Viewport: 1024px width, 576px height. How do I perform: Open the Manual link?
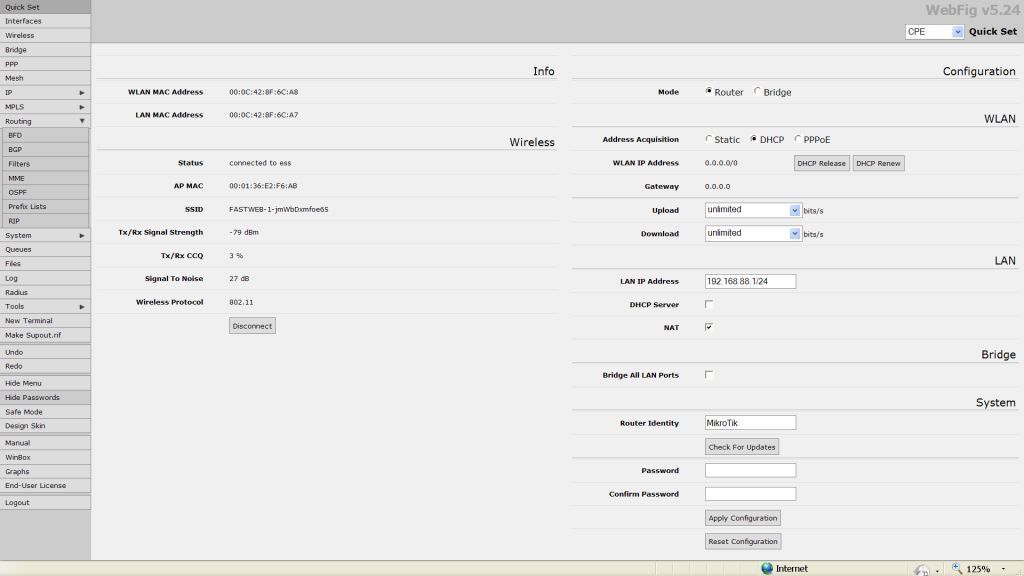45,443
